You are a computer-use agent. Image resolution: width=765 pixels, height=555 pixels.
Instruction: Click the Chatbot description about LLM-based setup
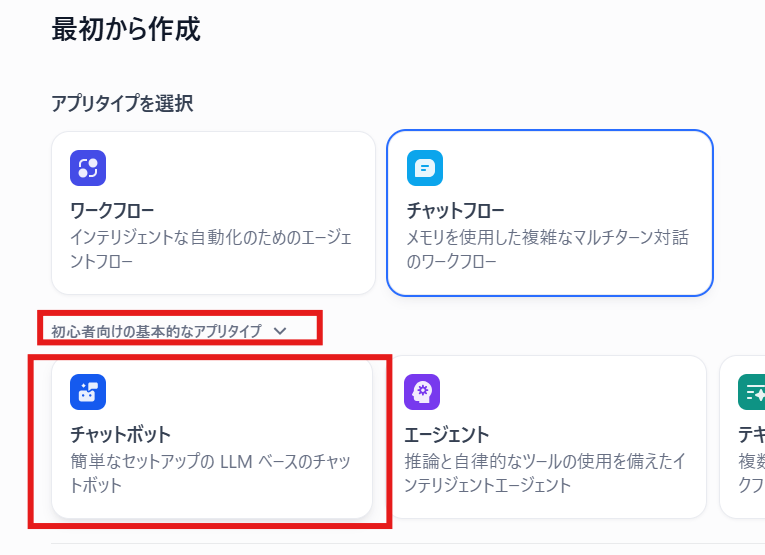(210, 473)
